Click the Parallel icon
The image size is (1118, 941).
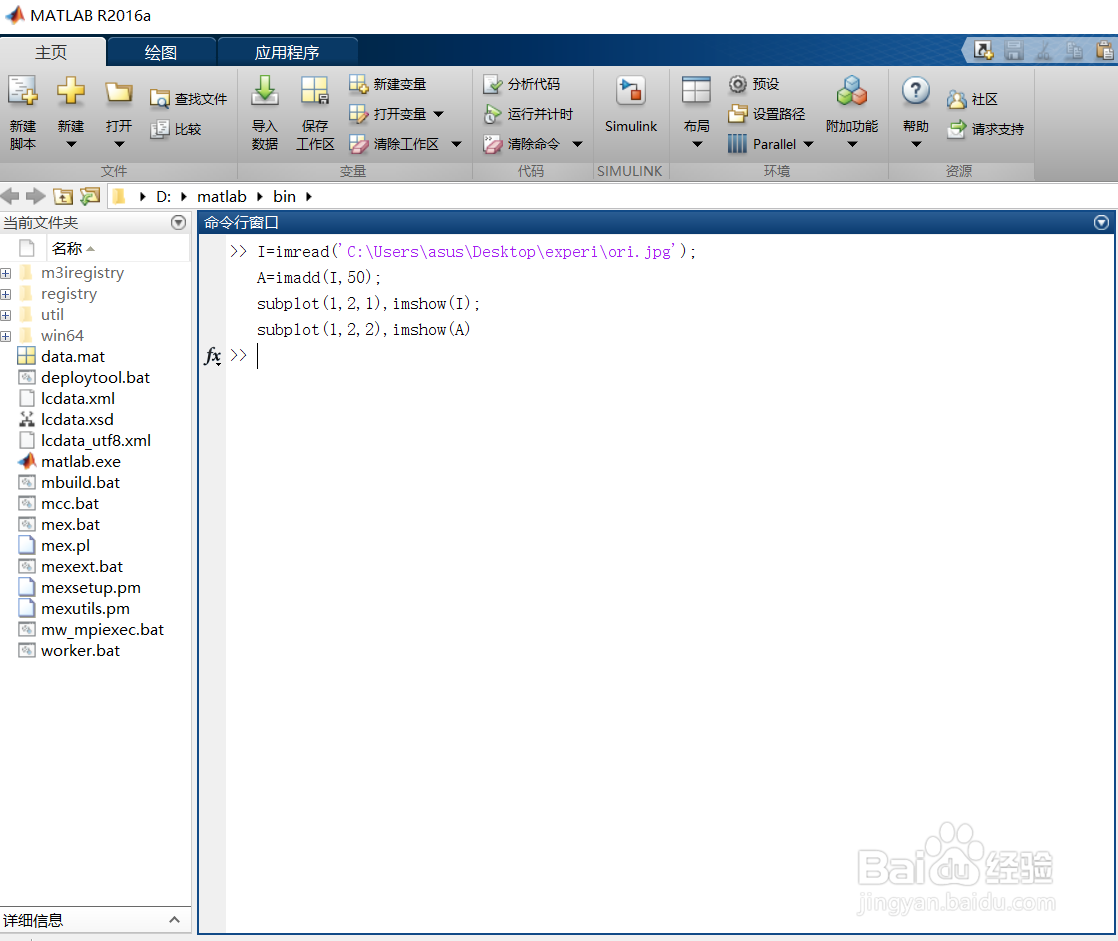(x=738, y=144)
